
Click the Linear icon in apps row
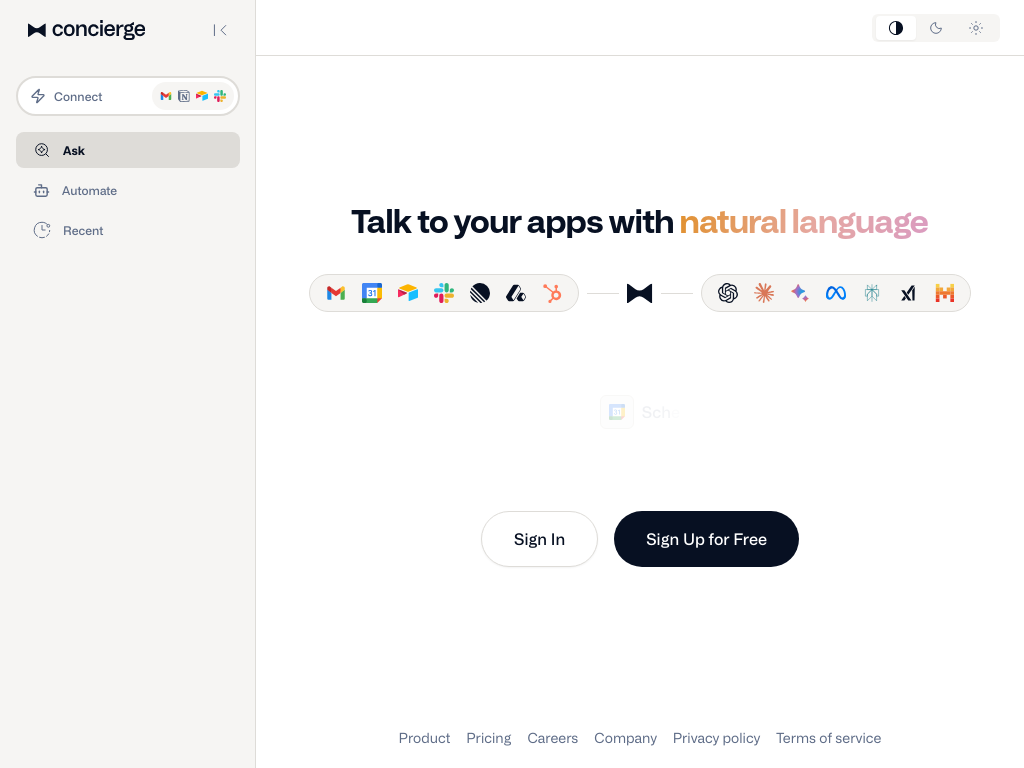[x=480, y=293]
